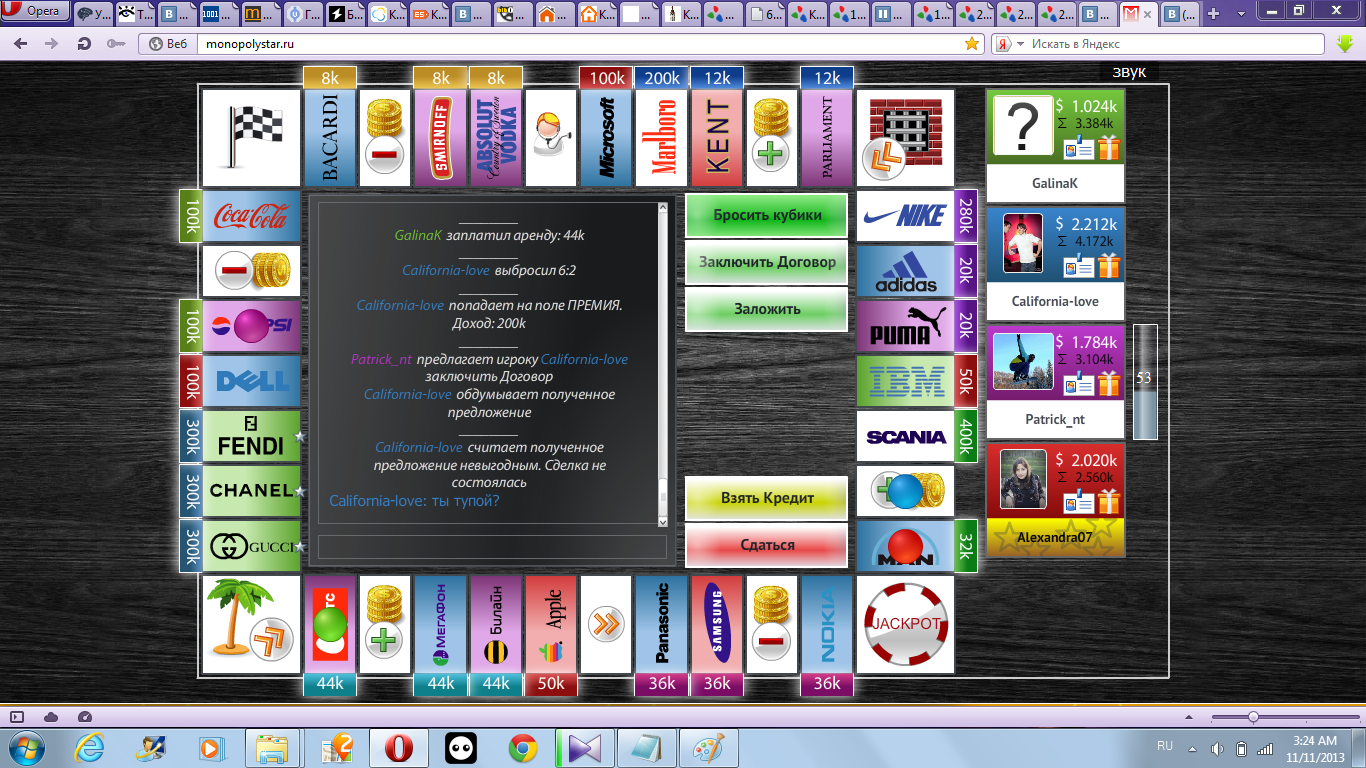Image resolution: width=1366 pixels, height=768 pixels.
Task: Open Patrick_nt's profile card icon
Action: [x=1078, y=383]
